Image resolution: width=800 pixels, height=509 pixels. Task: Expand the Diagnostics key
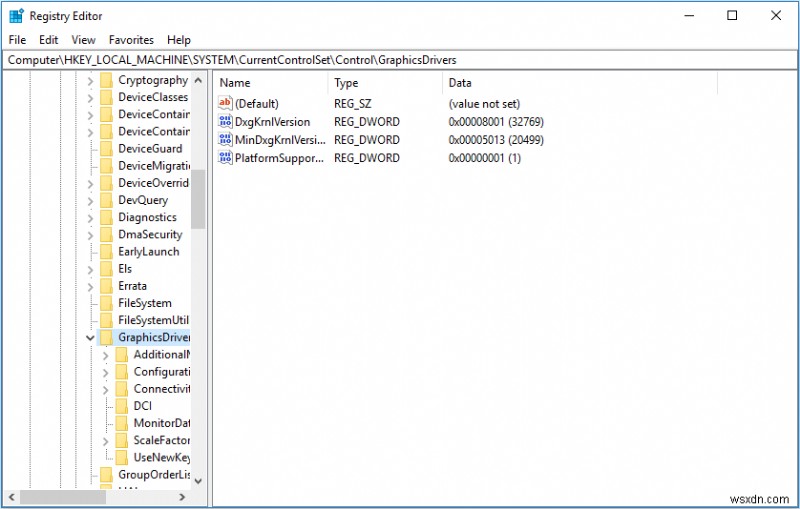[x=90, y=218]
